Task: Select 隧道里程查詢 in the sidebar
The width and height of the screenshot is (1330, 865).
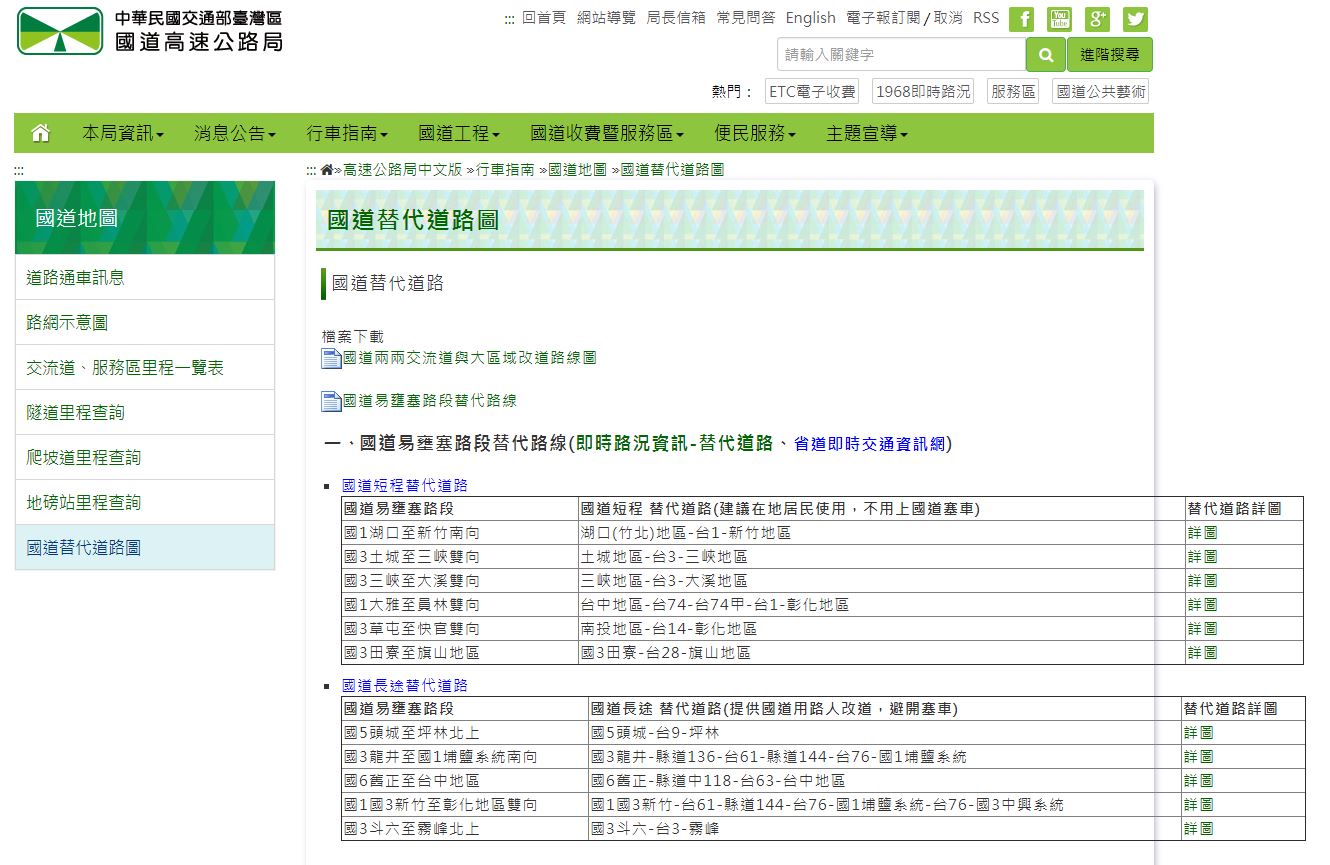Action: coord(76,412)
